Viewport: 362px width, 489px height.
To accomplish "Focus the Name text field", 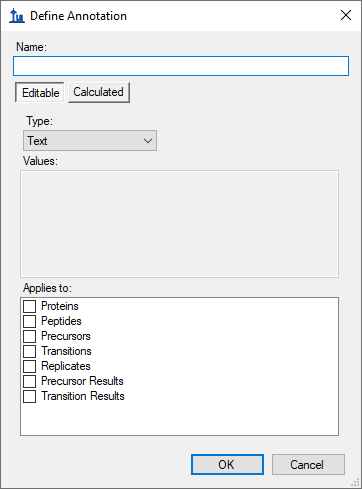I will point(181,66).
